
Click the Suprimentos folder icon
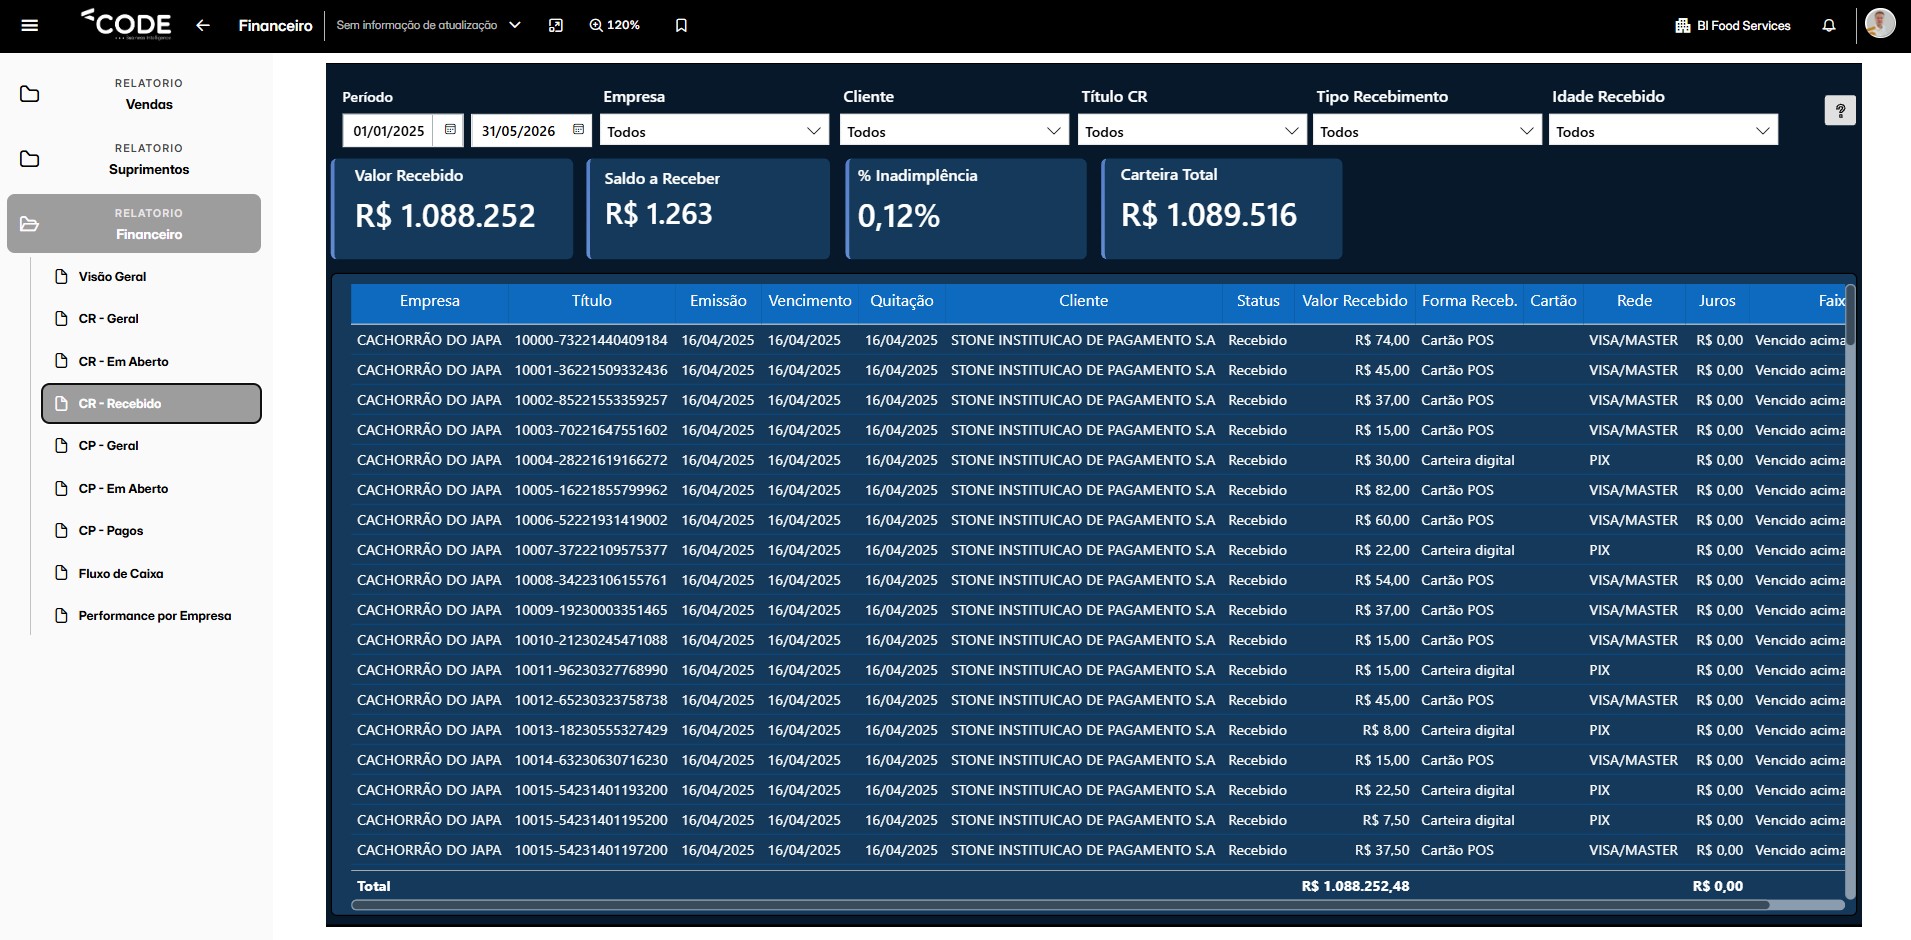(30, 159)
